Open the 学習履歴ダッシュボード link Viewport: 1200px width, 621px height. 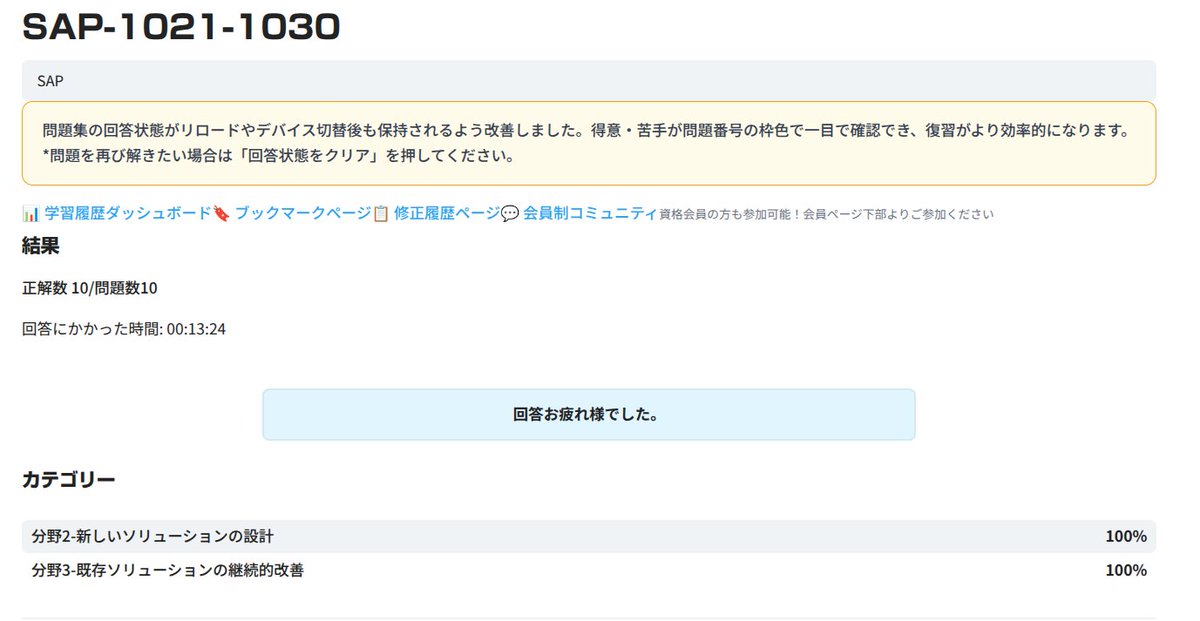(x=128, y=213)
